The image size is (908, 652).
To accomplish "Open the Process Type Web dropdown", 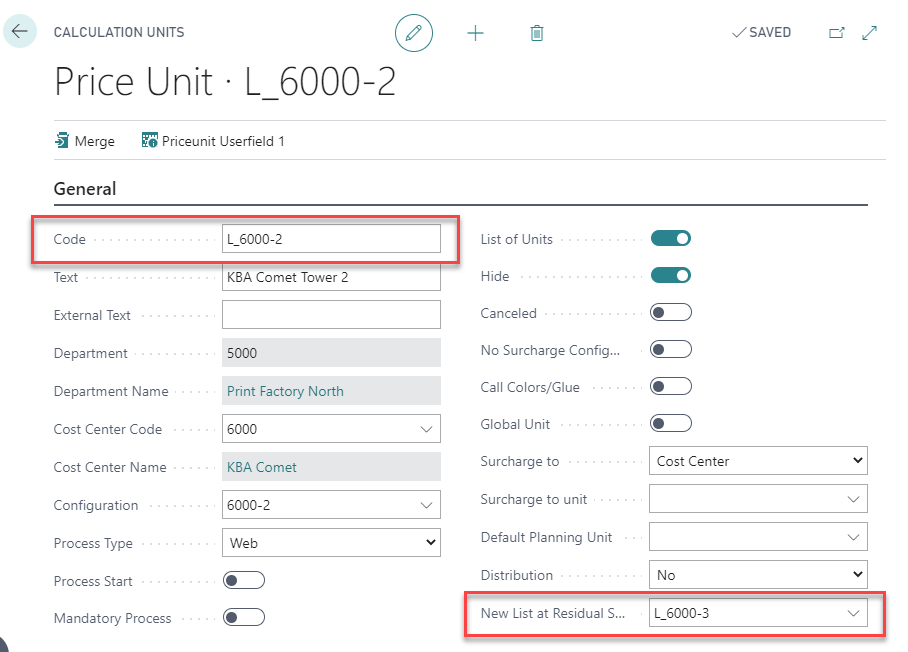I will (330, 543).
